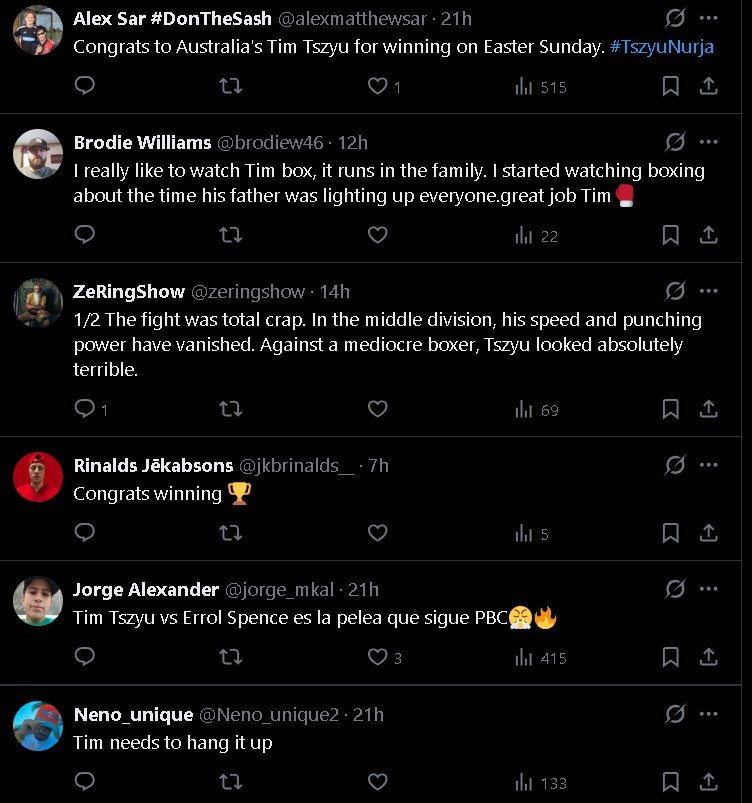
Task: Open the more options menu on Alex Sar's tweet
Action: click(x=708, y=18)
